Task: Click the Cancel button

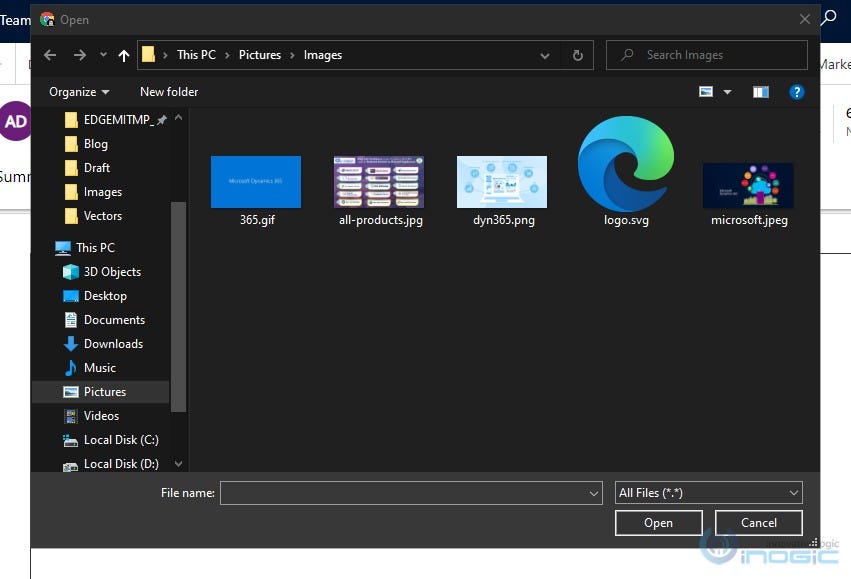Action: pyautogui.click(x=758, y=523)
